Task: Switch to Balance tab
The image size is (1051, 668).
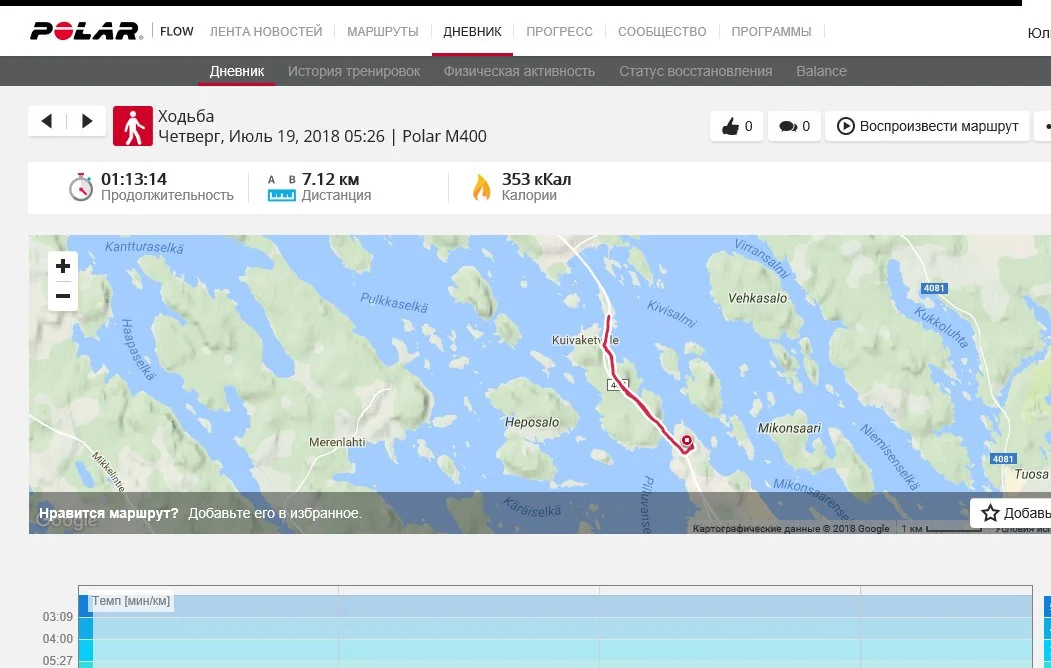Action: point(821,71)
